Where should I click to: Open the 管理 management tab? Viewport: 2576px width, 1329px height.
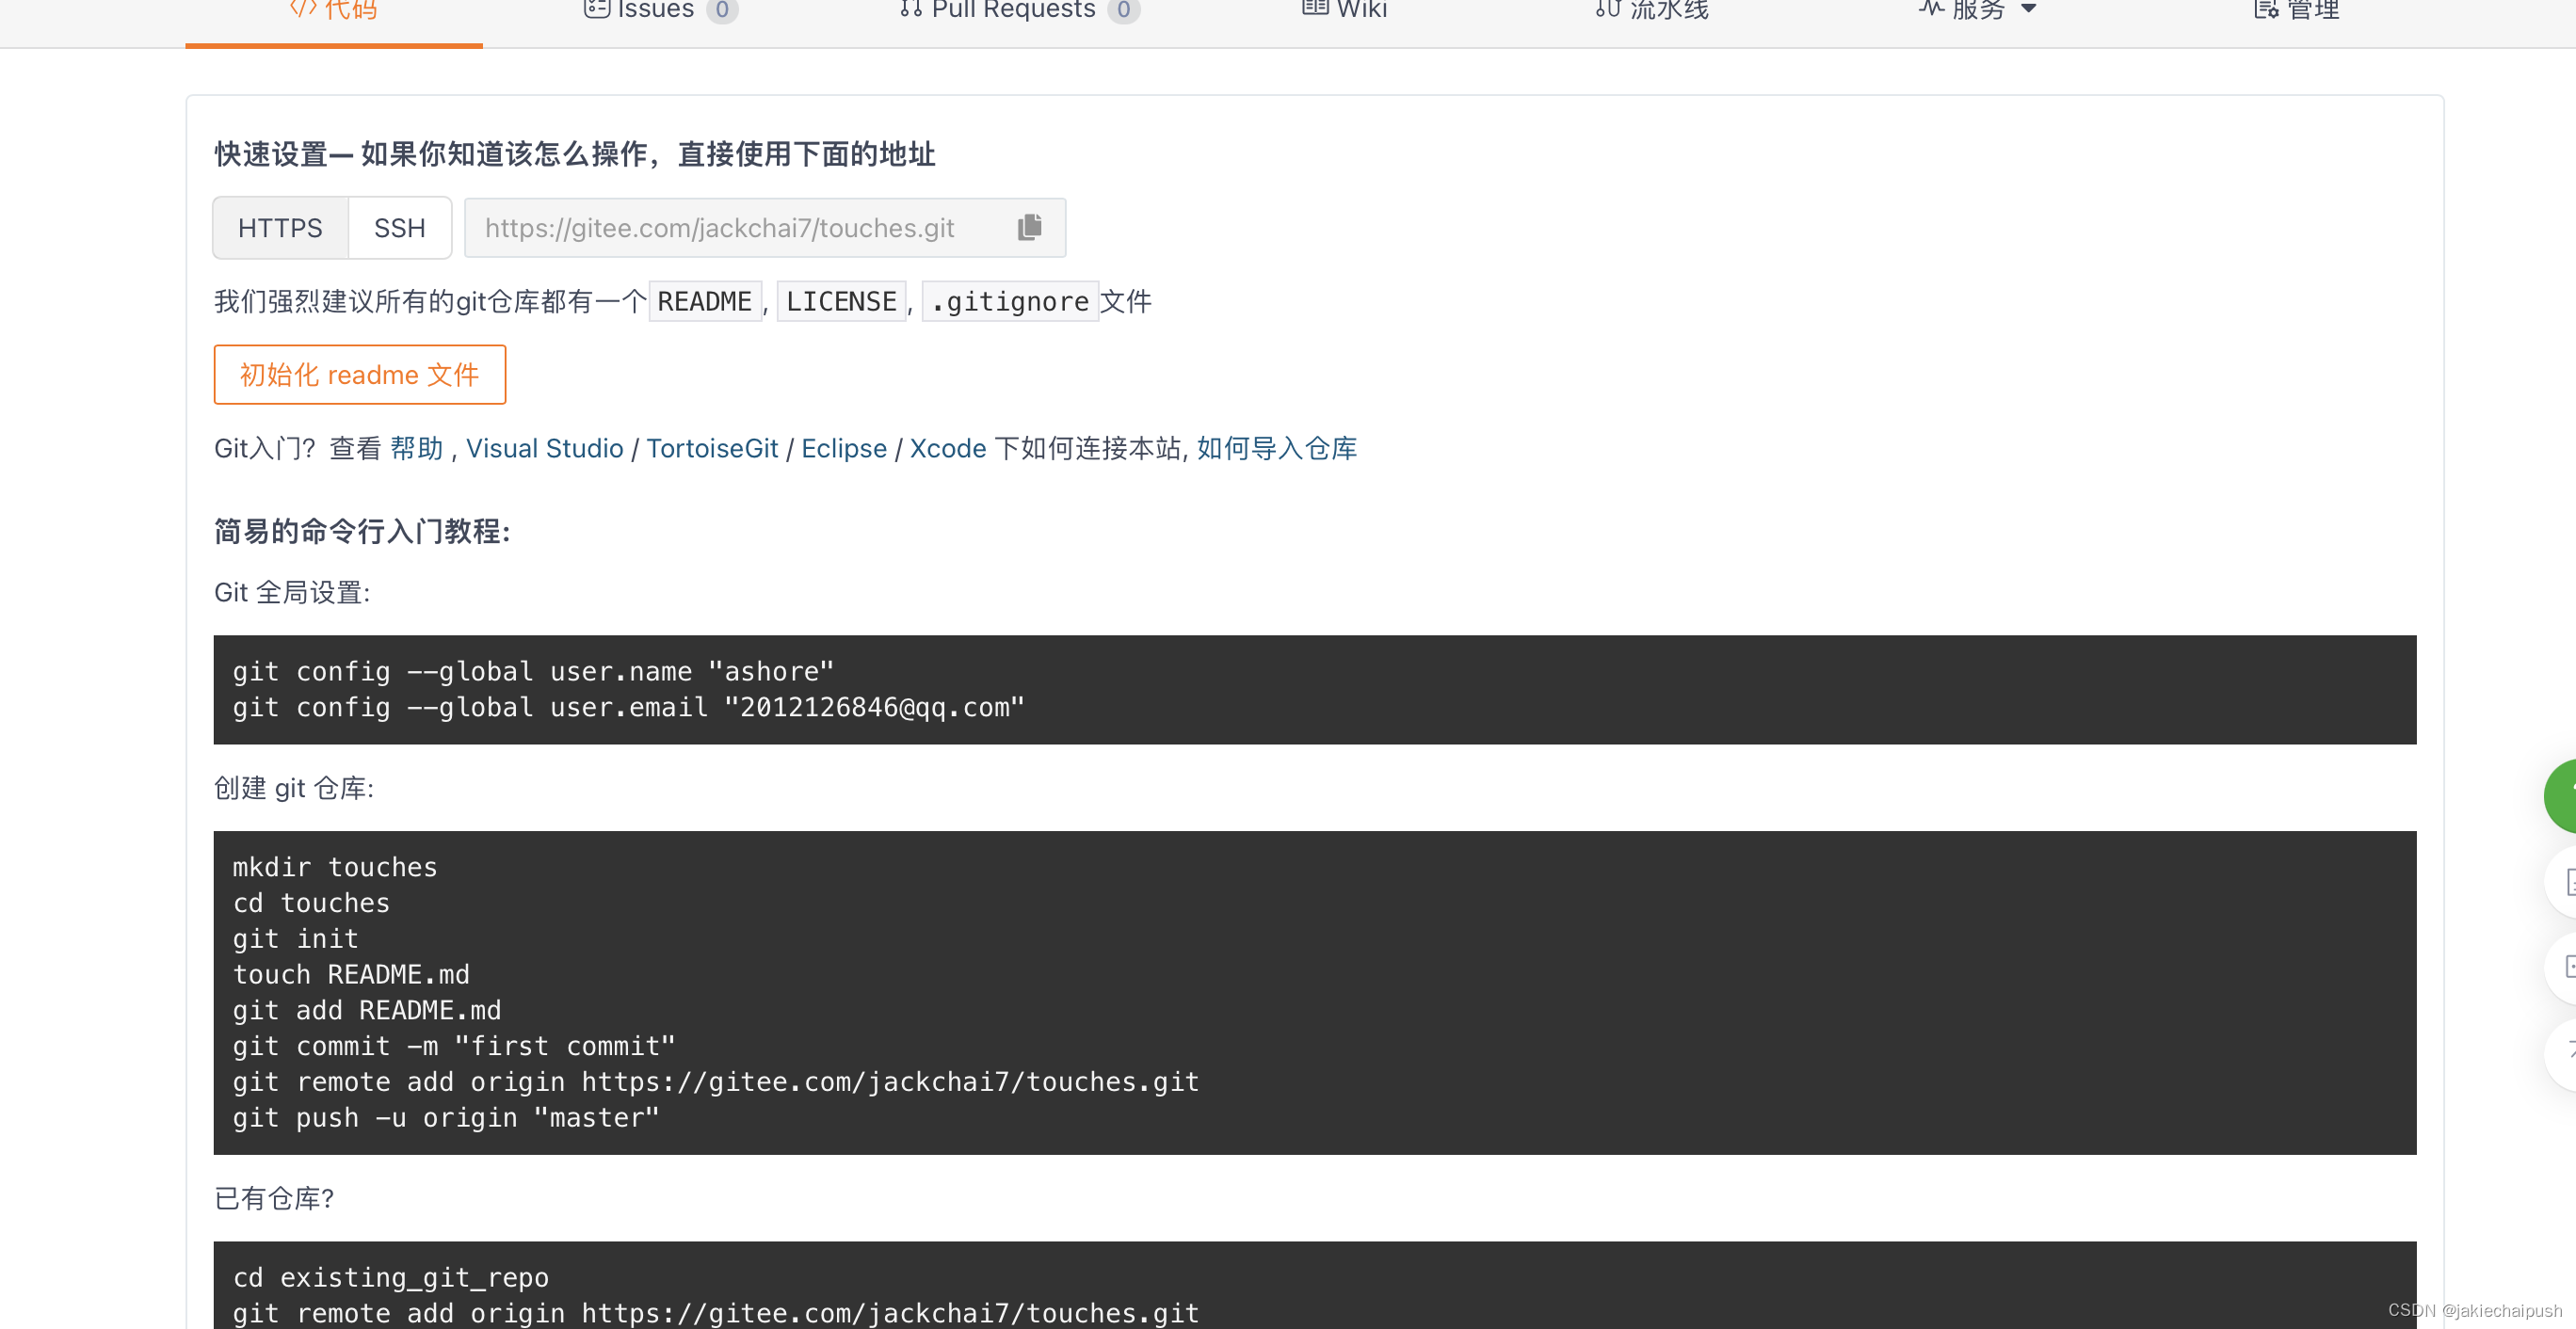pos(2296,11)
